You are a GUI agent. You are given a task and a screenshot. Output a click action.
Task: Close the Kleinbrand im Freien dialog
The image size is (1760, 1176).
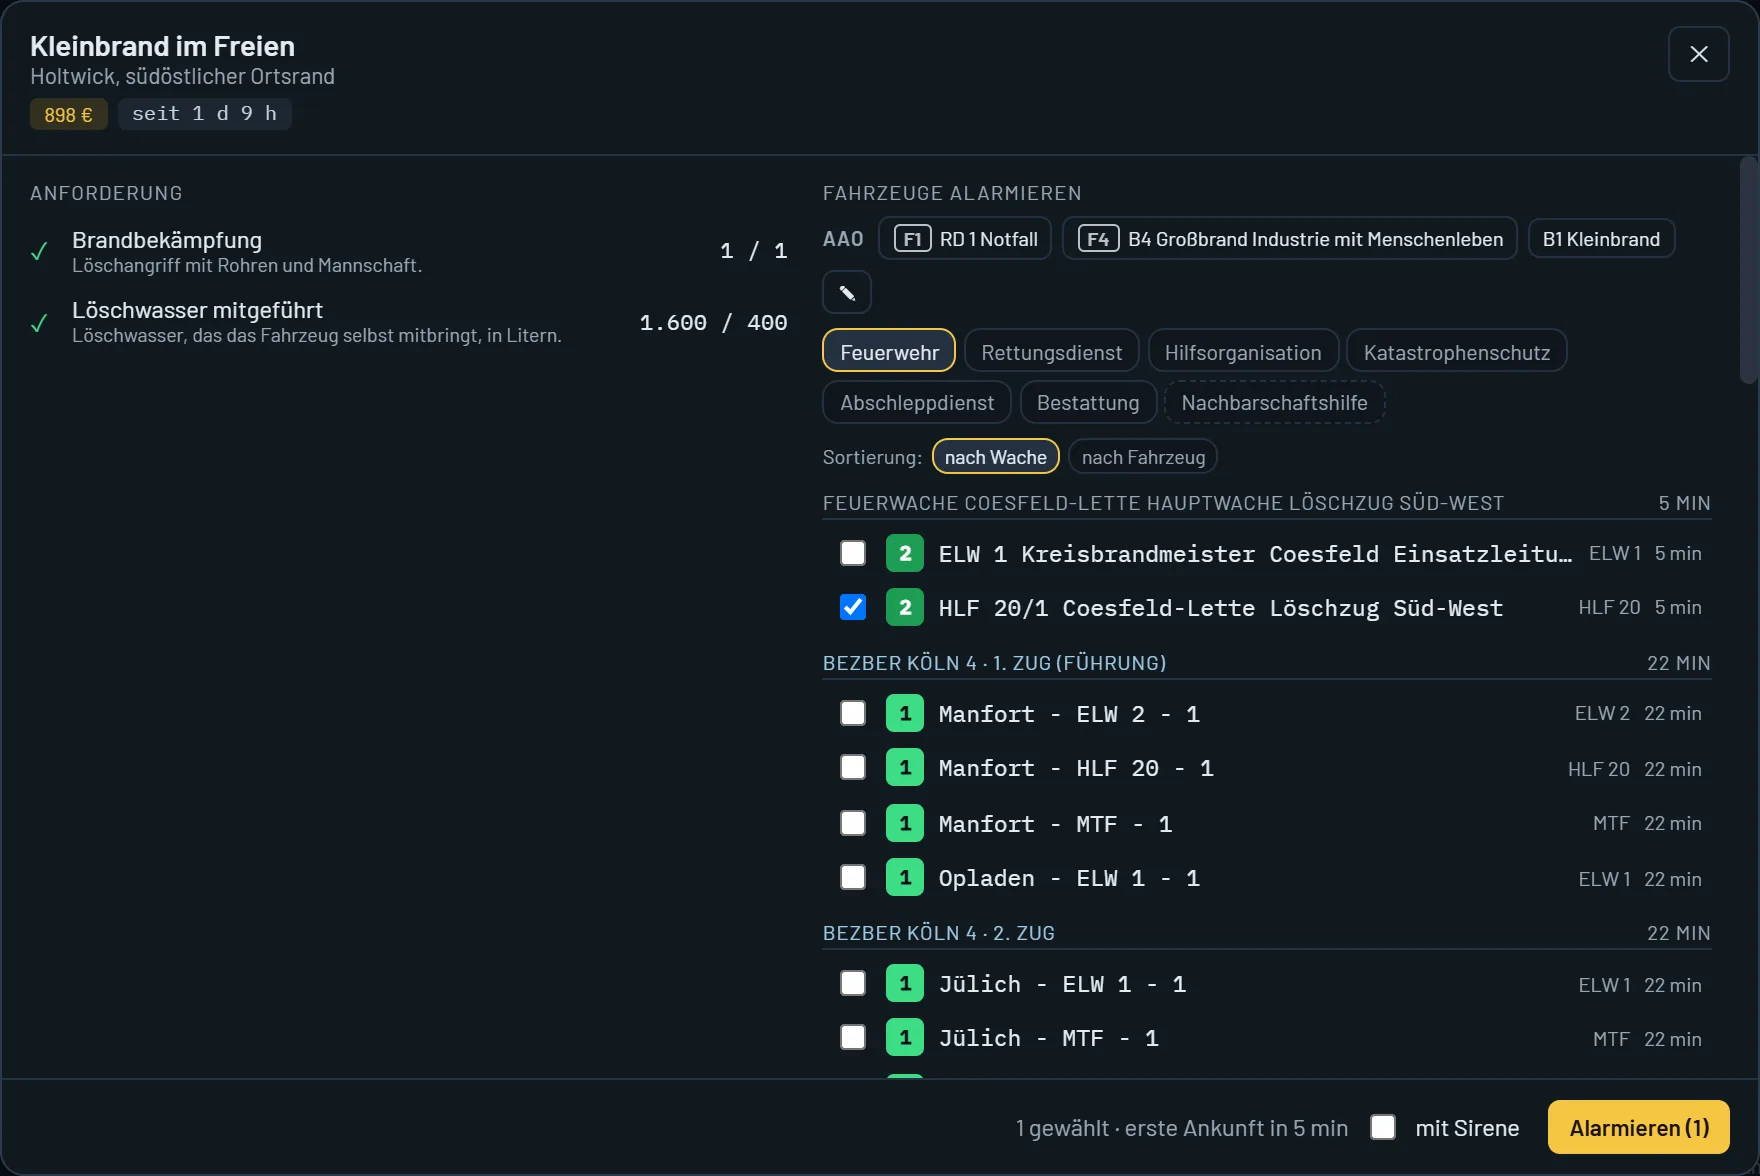coord(1698,54)
